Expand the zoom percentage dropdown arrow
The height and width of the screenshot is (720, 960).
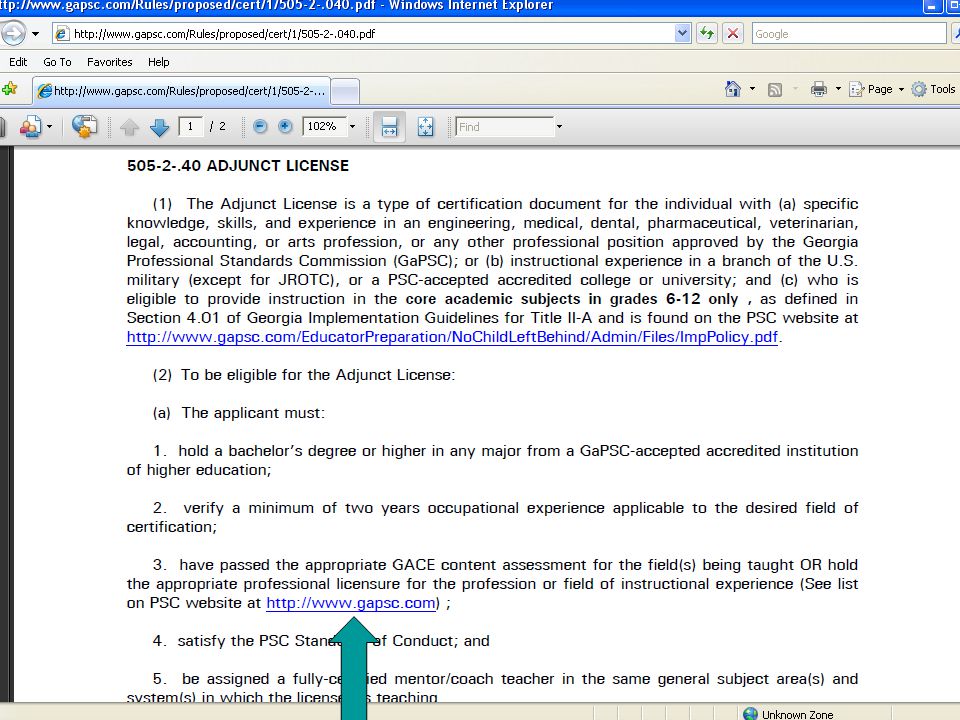[x=352, y=127]
